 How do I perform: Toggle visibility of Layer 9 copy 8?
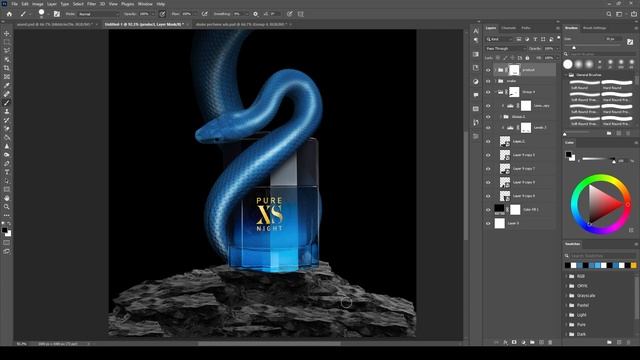pos(488,155)
